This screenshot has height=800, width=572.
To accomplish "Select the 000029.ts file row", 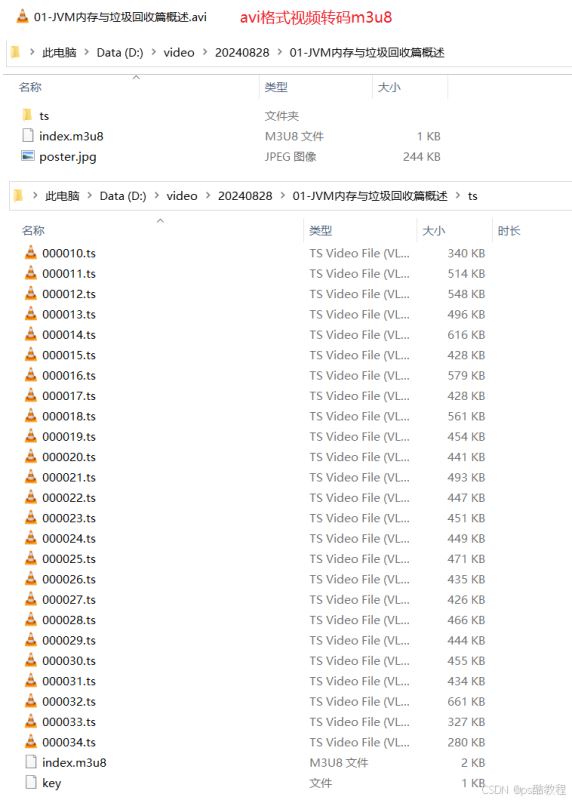I will (255, 640).
